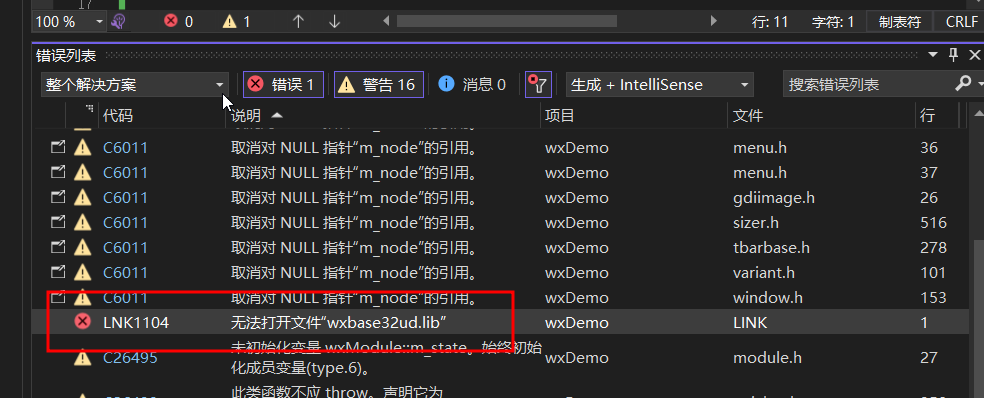The height and width of the screenshot is (398, 984).
Task: Click the CRLF line ending button
Action: point(961,22)
